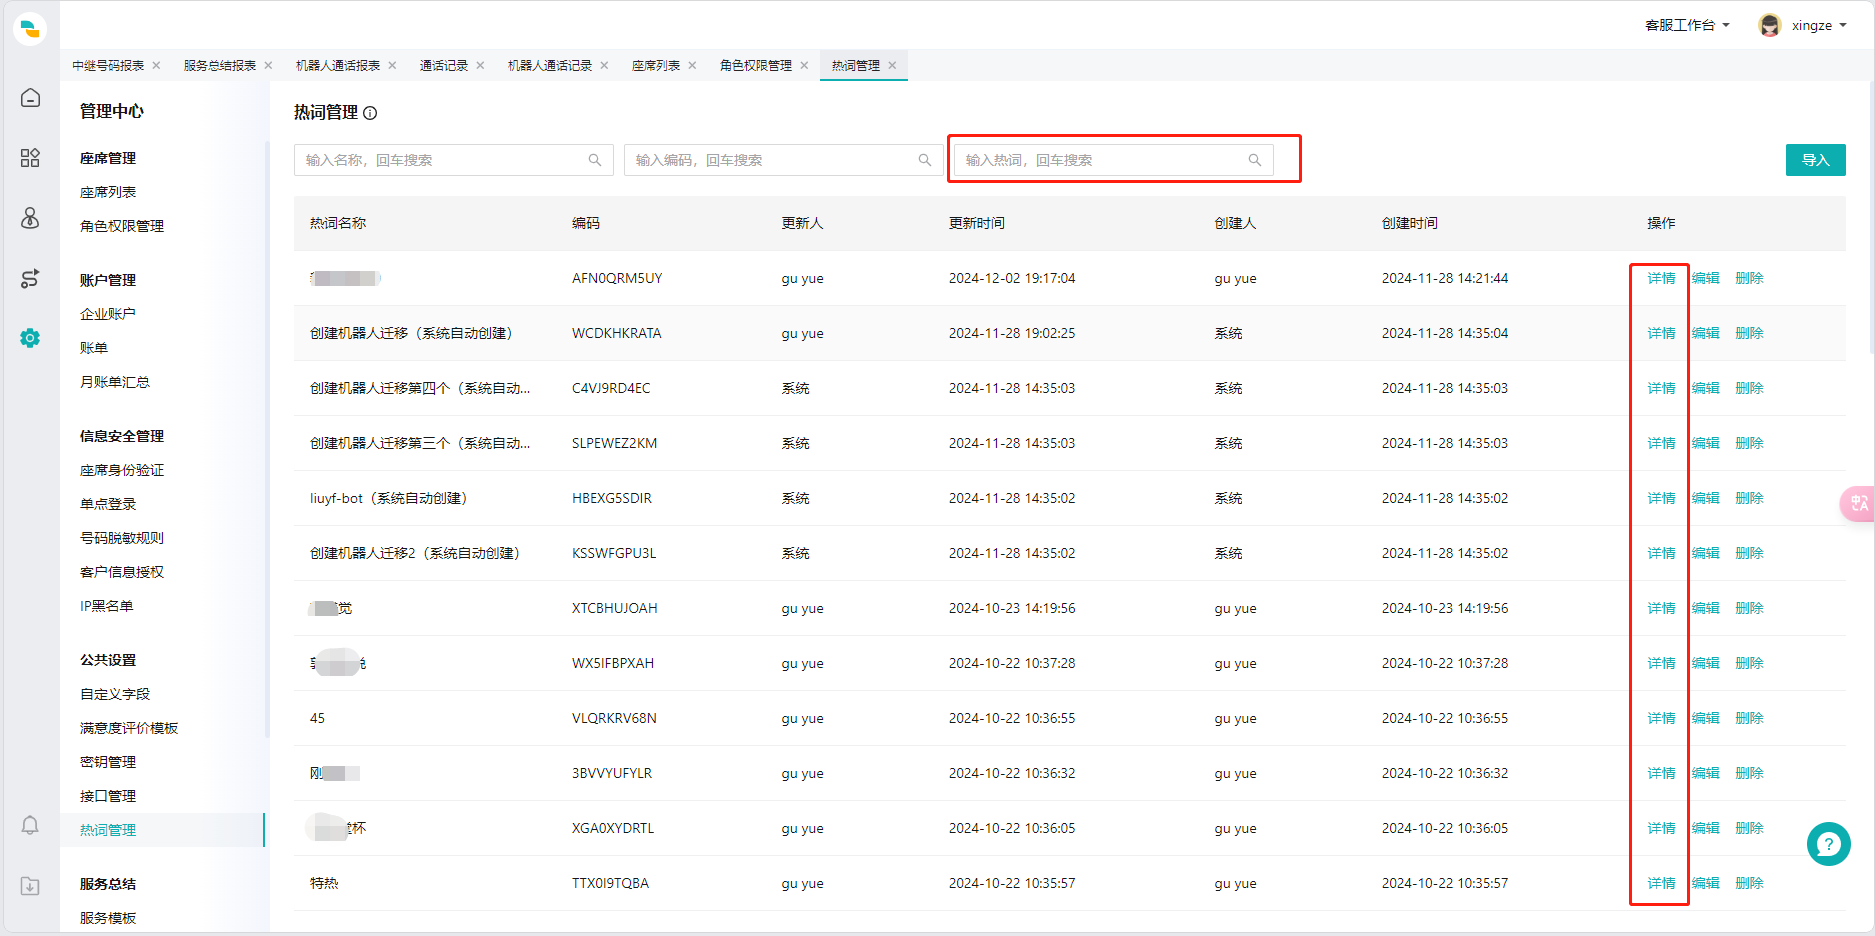Switch to the 座席列表 tab
This screenshot has width=1875, height=936.
click(x=656, y=66)
